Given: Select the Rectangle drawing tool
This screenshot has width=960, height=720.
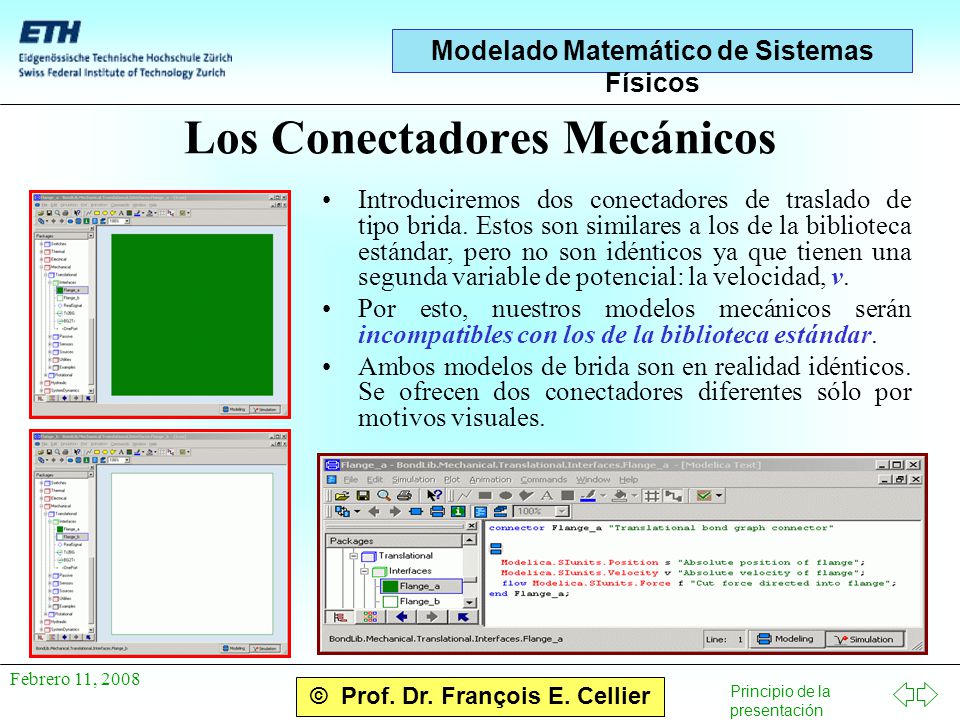Looking at the screenshot, I should (x=485, y=495).
